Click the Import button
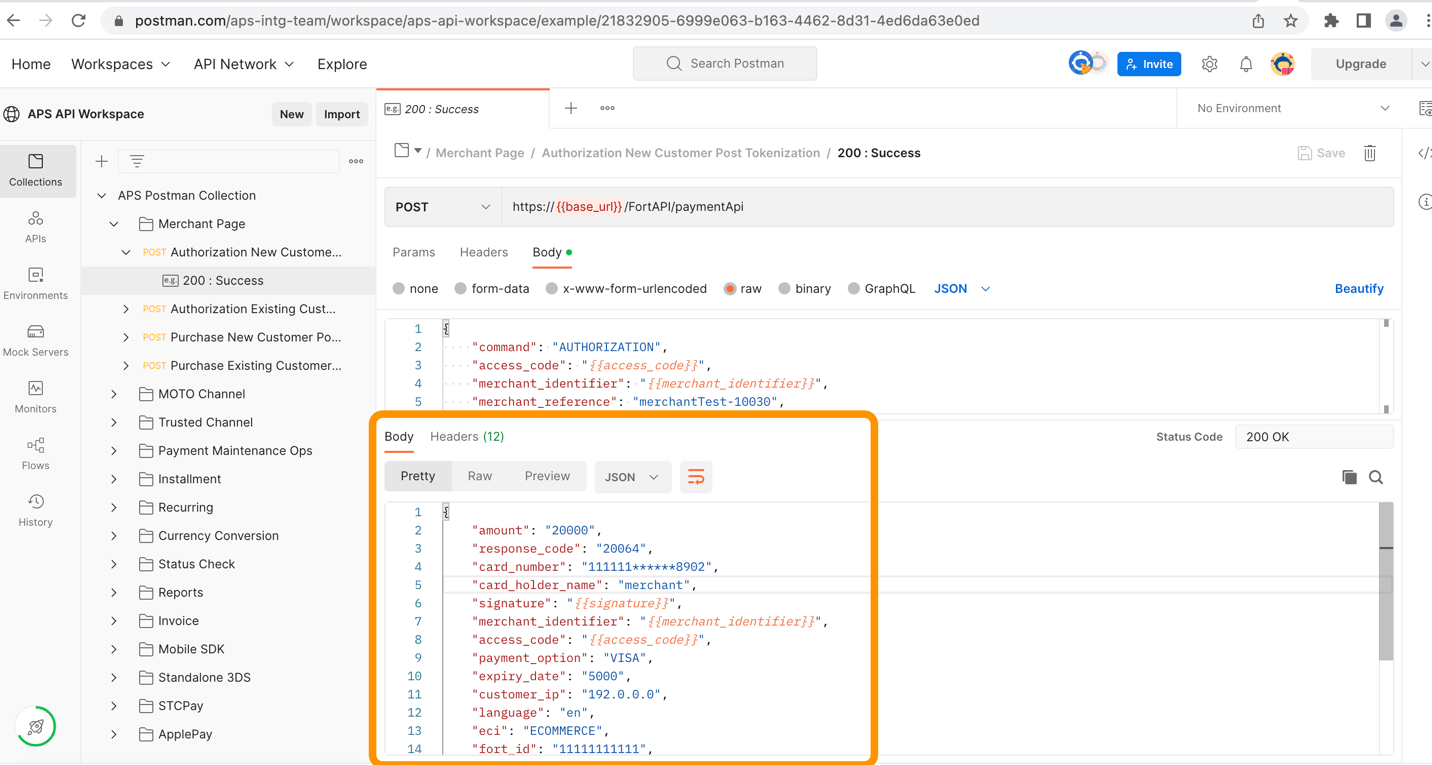The height and width of the screenshot is (765, 1432). [341, 114]
